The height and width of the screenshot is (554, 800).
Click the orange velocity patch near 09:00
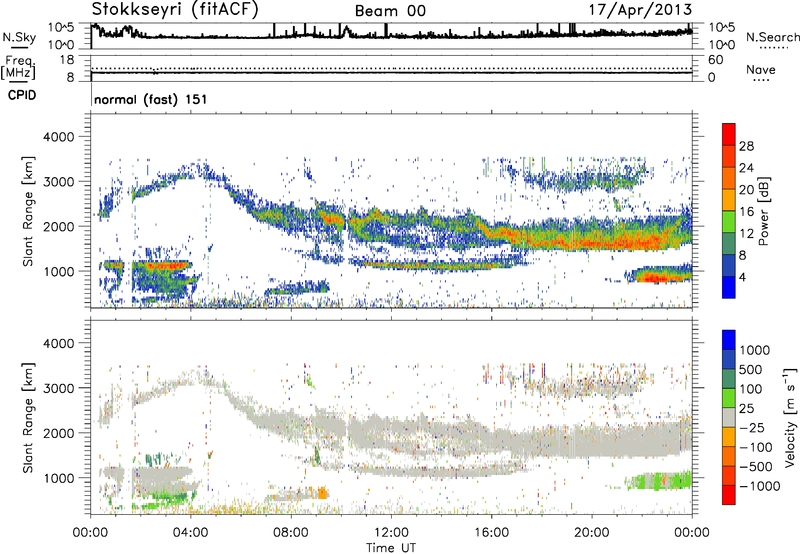coord(322,493)
